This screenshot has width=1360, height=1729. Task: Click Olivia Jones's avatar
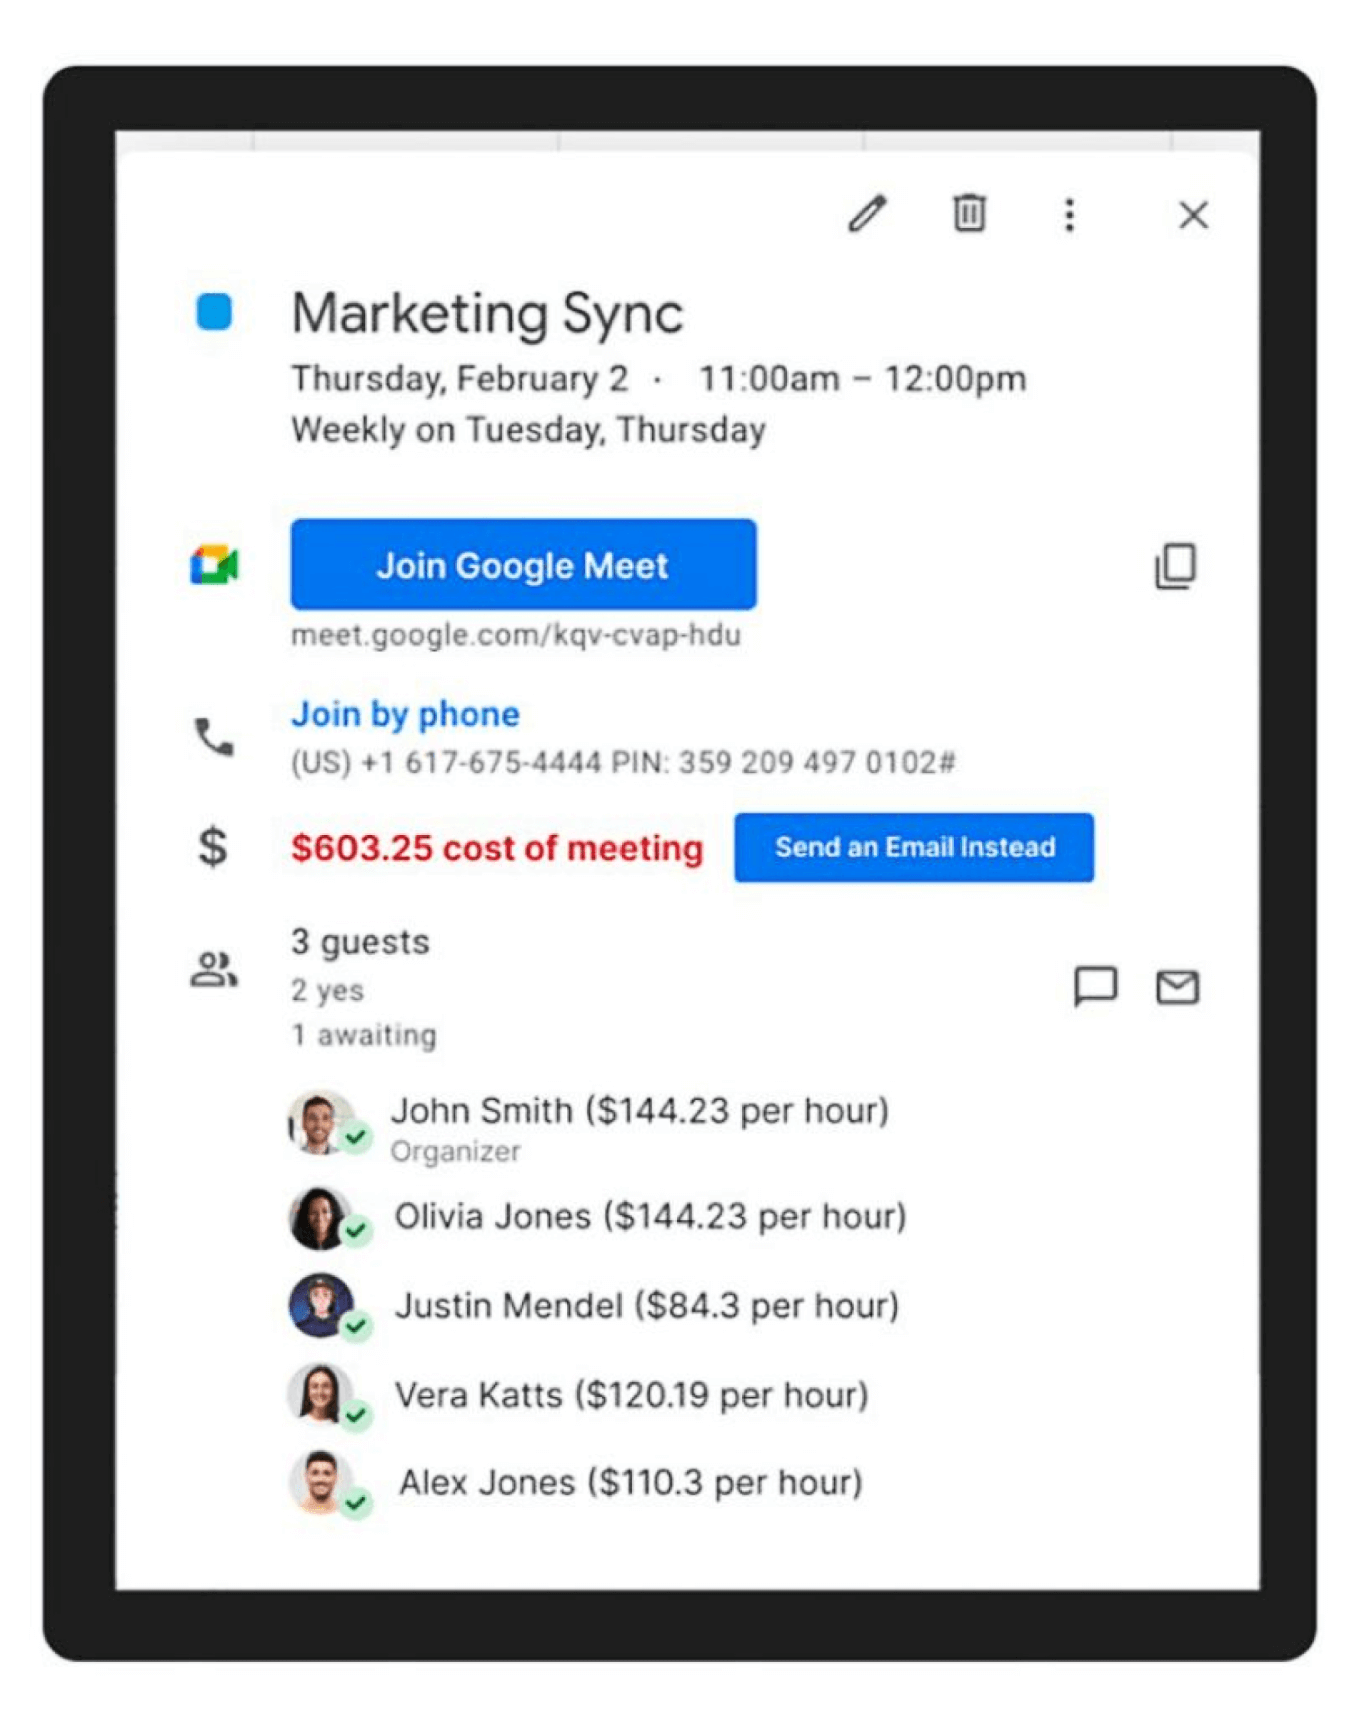click(x=320, y=1217)
